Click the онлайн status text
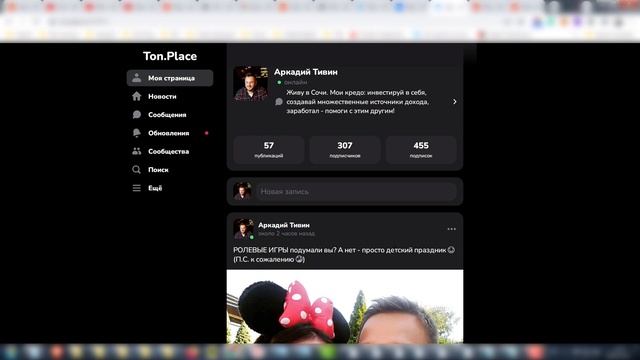Image resolution: width=640 pixels, height=360 pixels. (296, 82)
